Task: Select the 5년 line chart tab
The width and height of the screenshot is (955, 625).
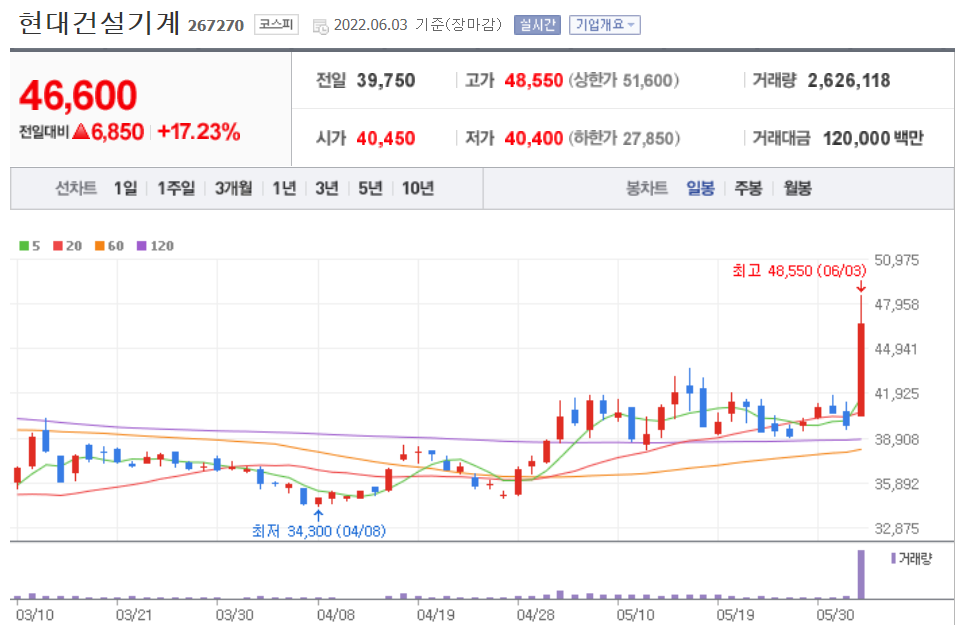Action: click(370, 188)
